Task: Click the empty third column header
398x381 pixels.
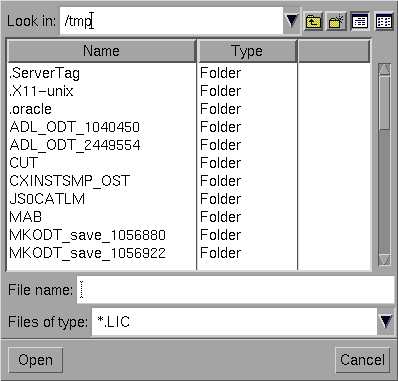Action: coord(334,51)
